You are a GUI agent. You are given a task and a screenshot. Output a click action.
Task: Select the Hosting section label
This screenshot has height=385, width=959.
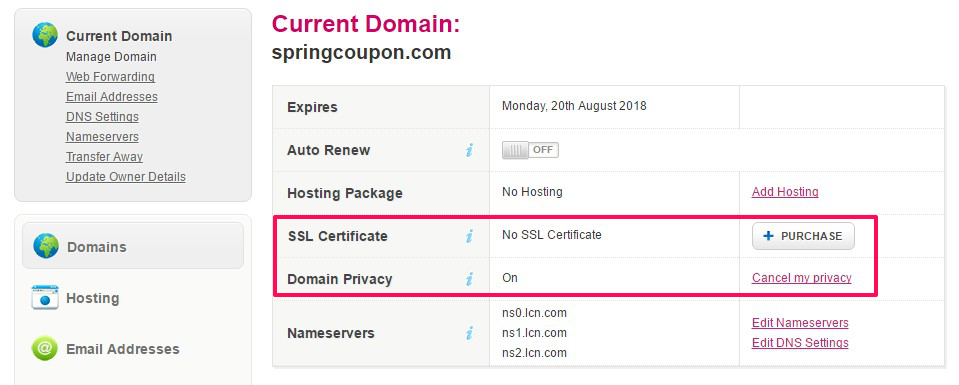[92, 298]
